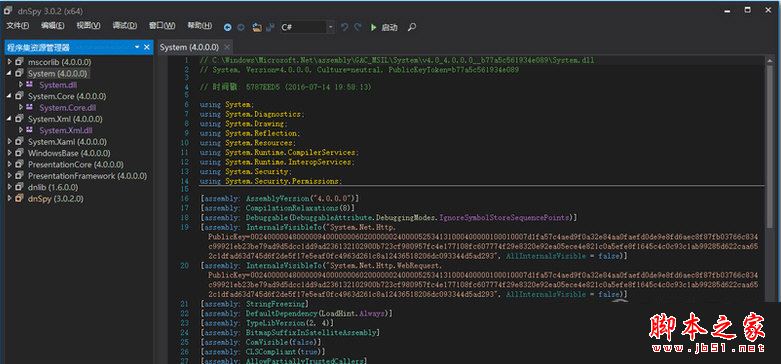The height and width of the screenshot is (364, 781).
Task: Click the System assembly icon
Action: (19, 73)
